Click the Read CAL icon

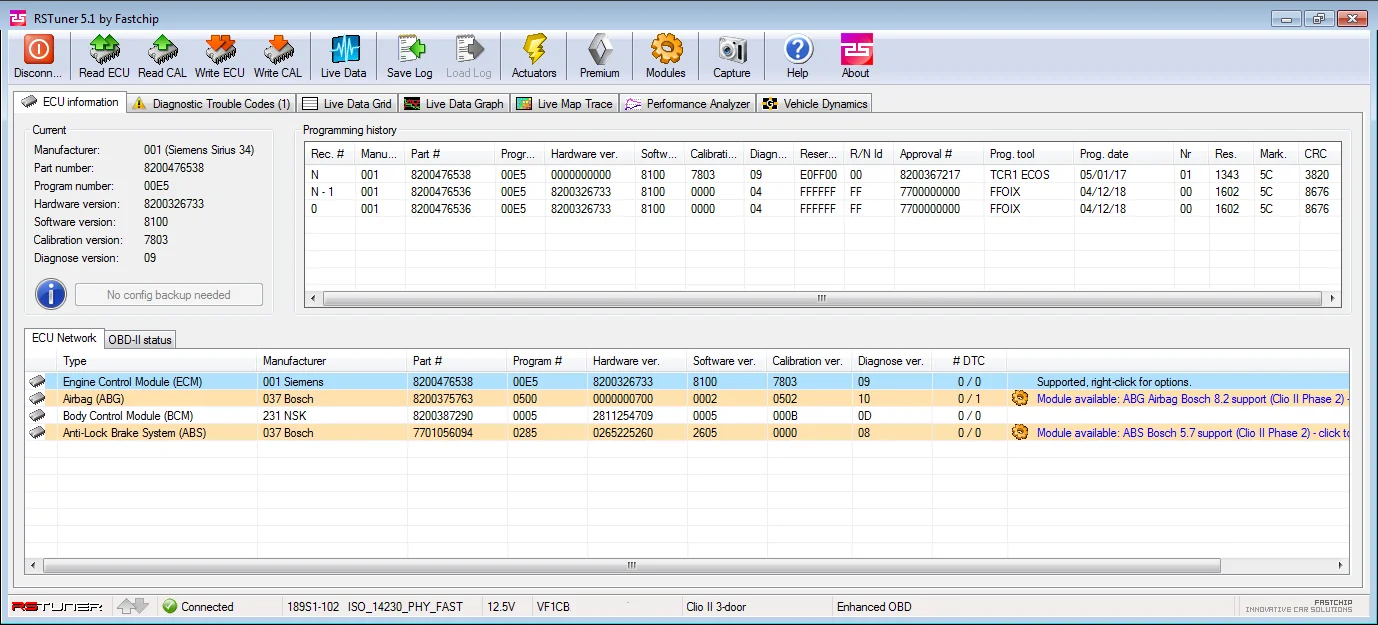click(162, 49)
